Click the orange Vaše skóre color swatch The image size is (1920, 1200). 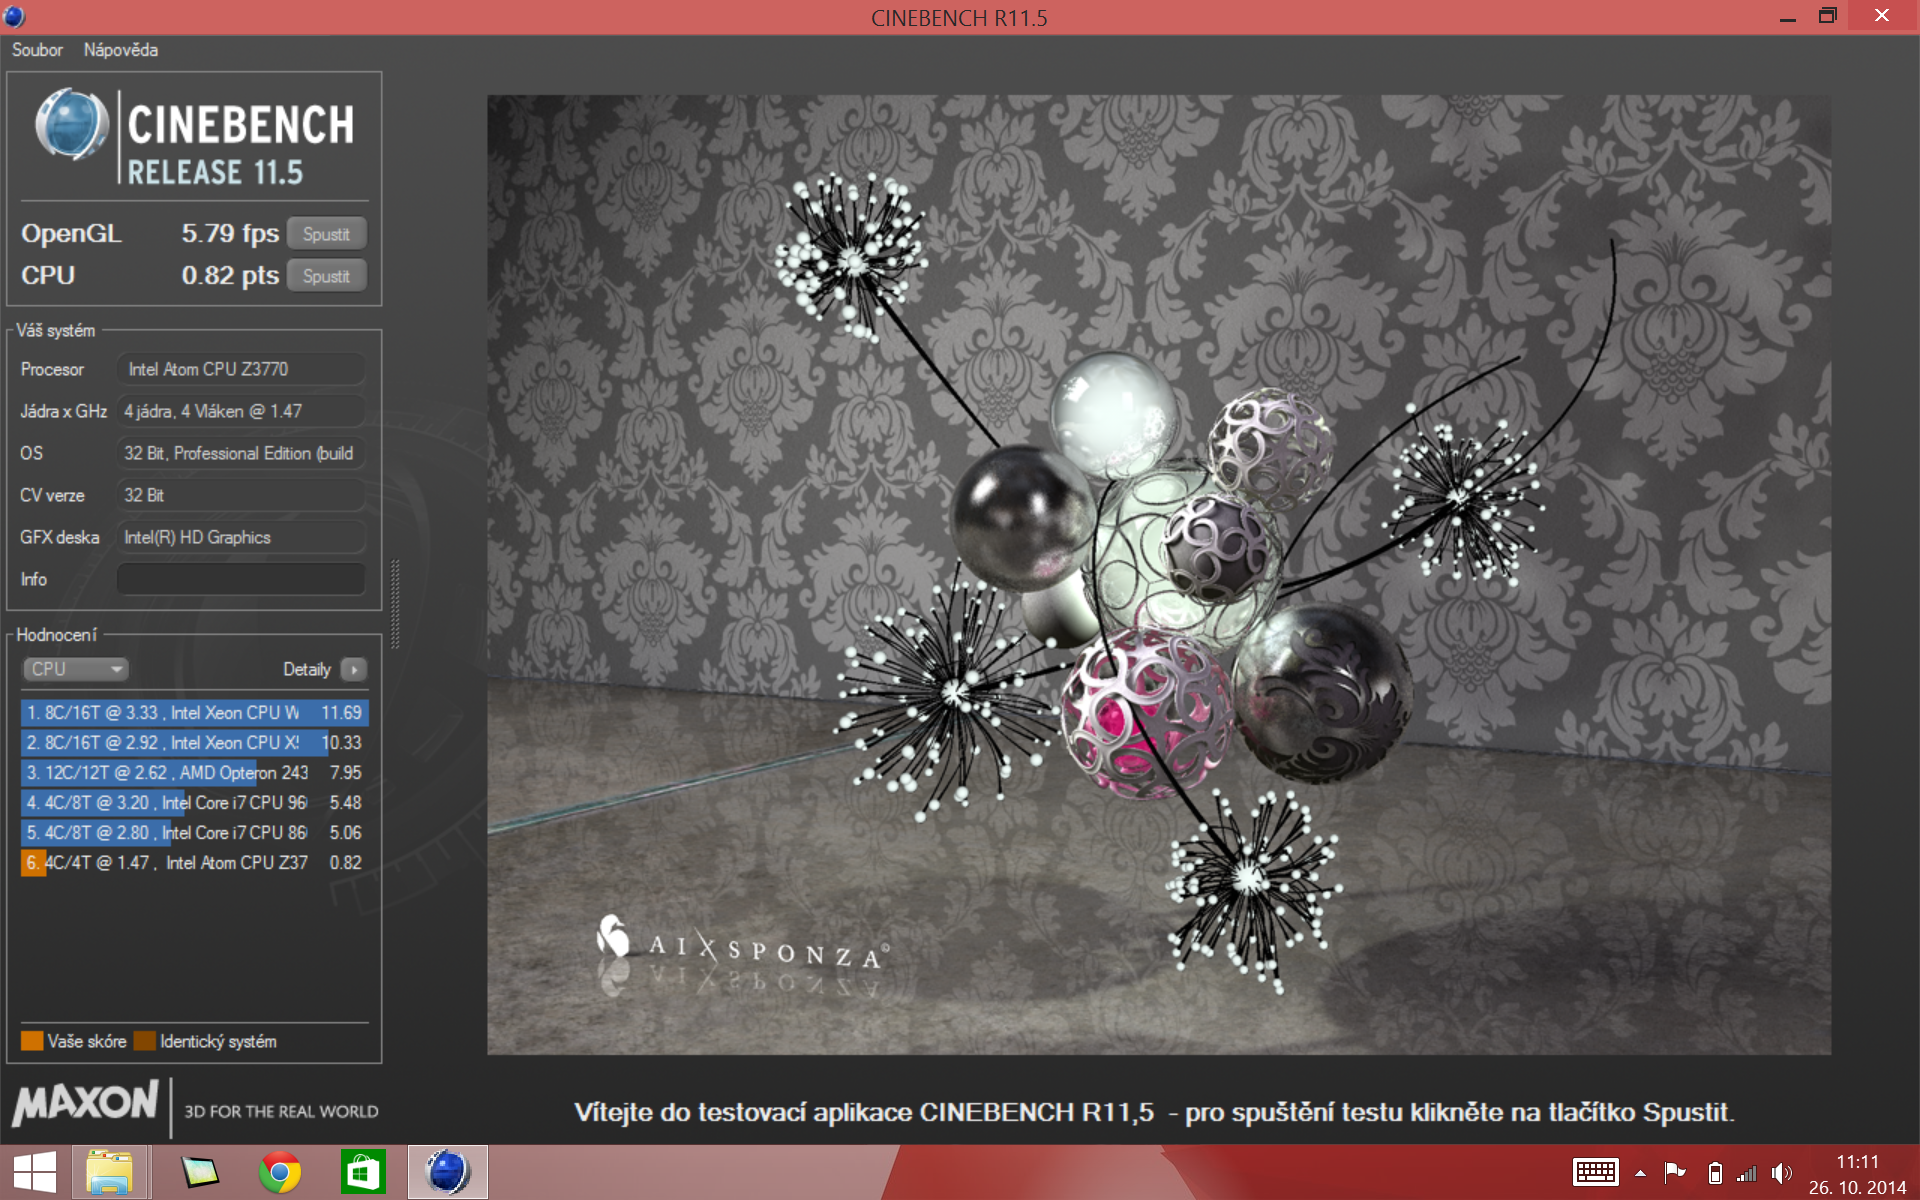[x=31, y=1040]
